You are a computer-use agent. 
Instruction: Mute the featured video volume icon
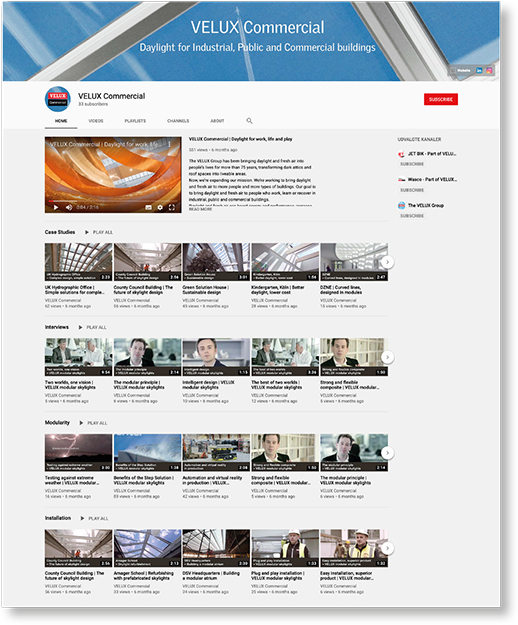[x=69, y=207]
